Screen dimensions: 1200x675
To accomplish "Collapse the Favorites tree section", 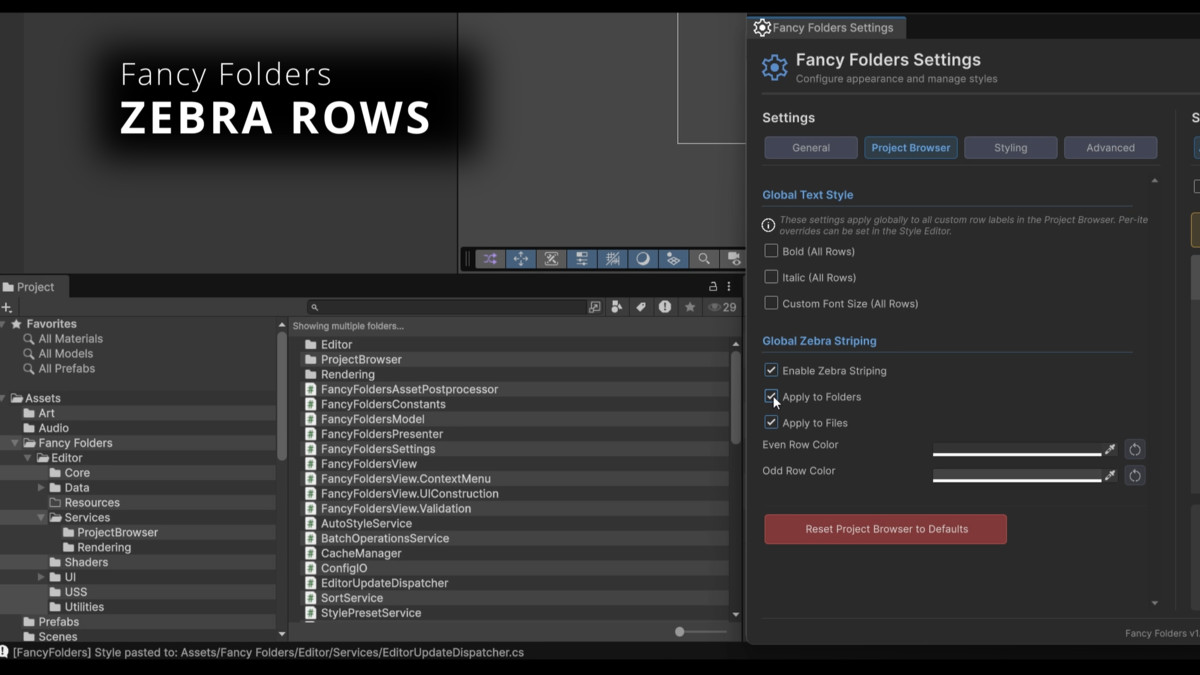I will point(3,324).
